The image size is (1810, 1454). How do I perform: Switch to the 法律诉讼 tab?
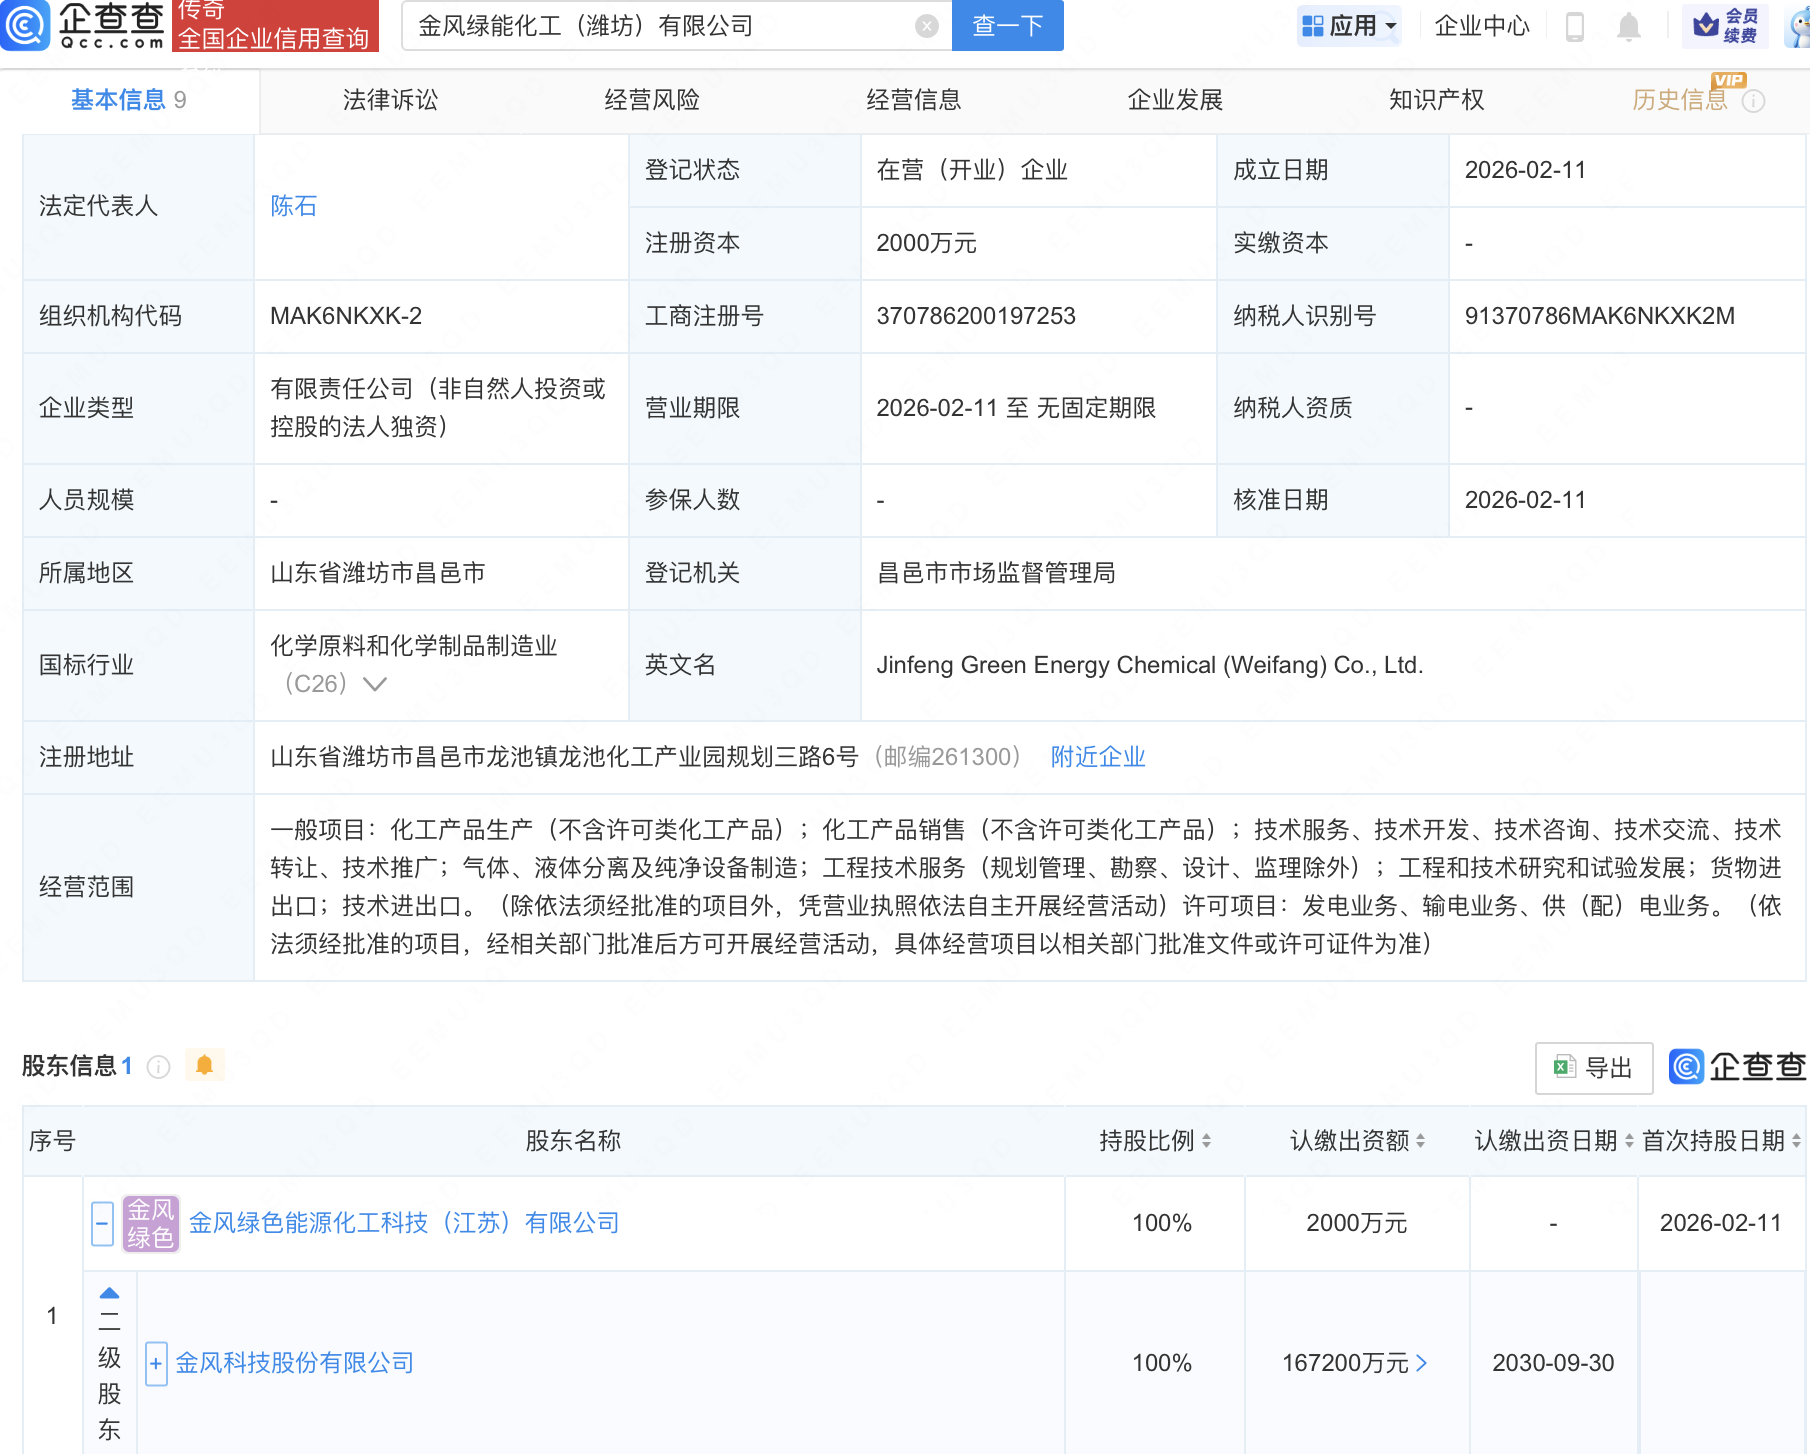(x=390, y=100)
